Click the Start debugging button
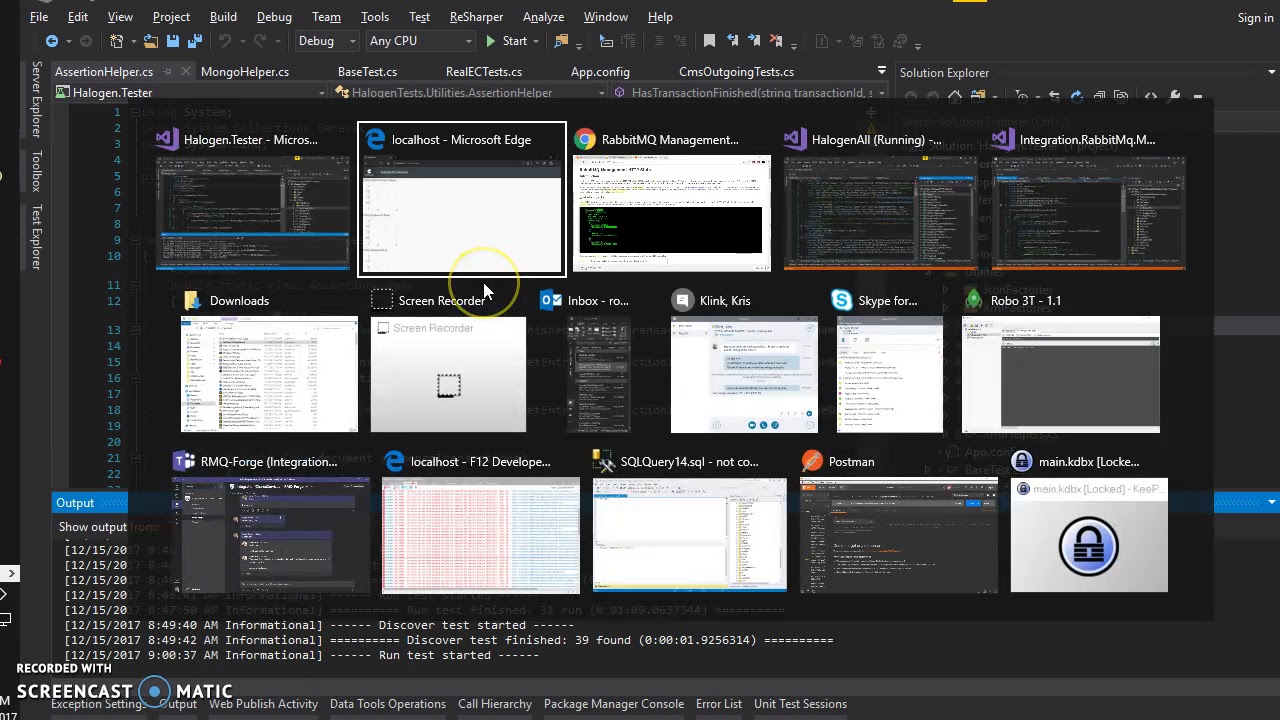The height and width of the screenshot is (720, 1280). (506, 41)
